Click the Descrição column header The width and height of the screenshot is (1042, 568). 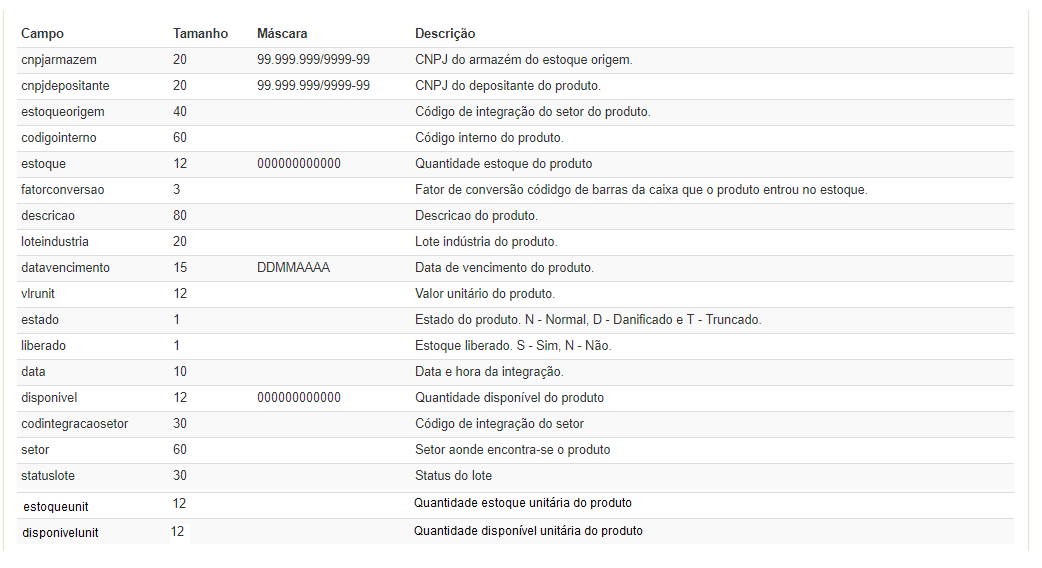(x=445, y=34)
